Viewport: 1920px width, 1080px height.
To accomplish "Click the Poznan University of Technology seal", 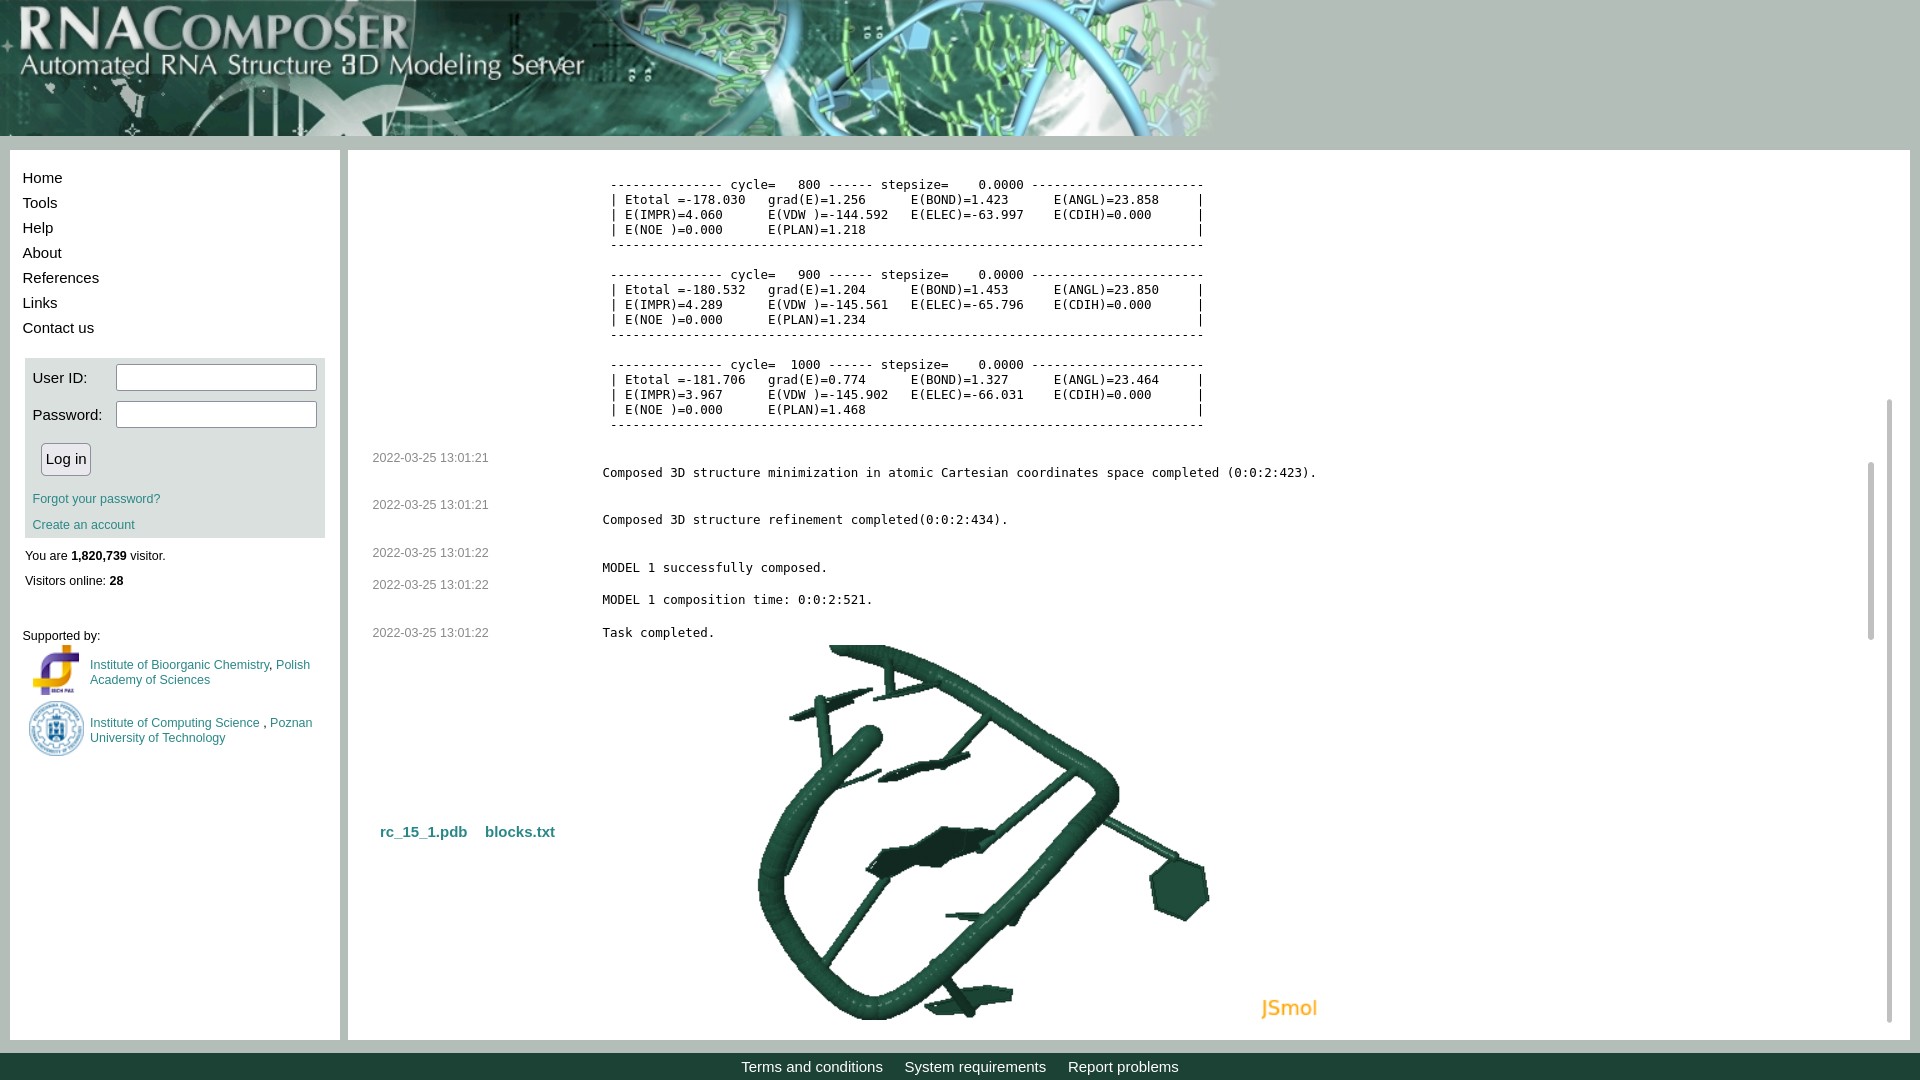I will [x=56, y=728].
